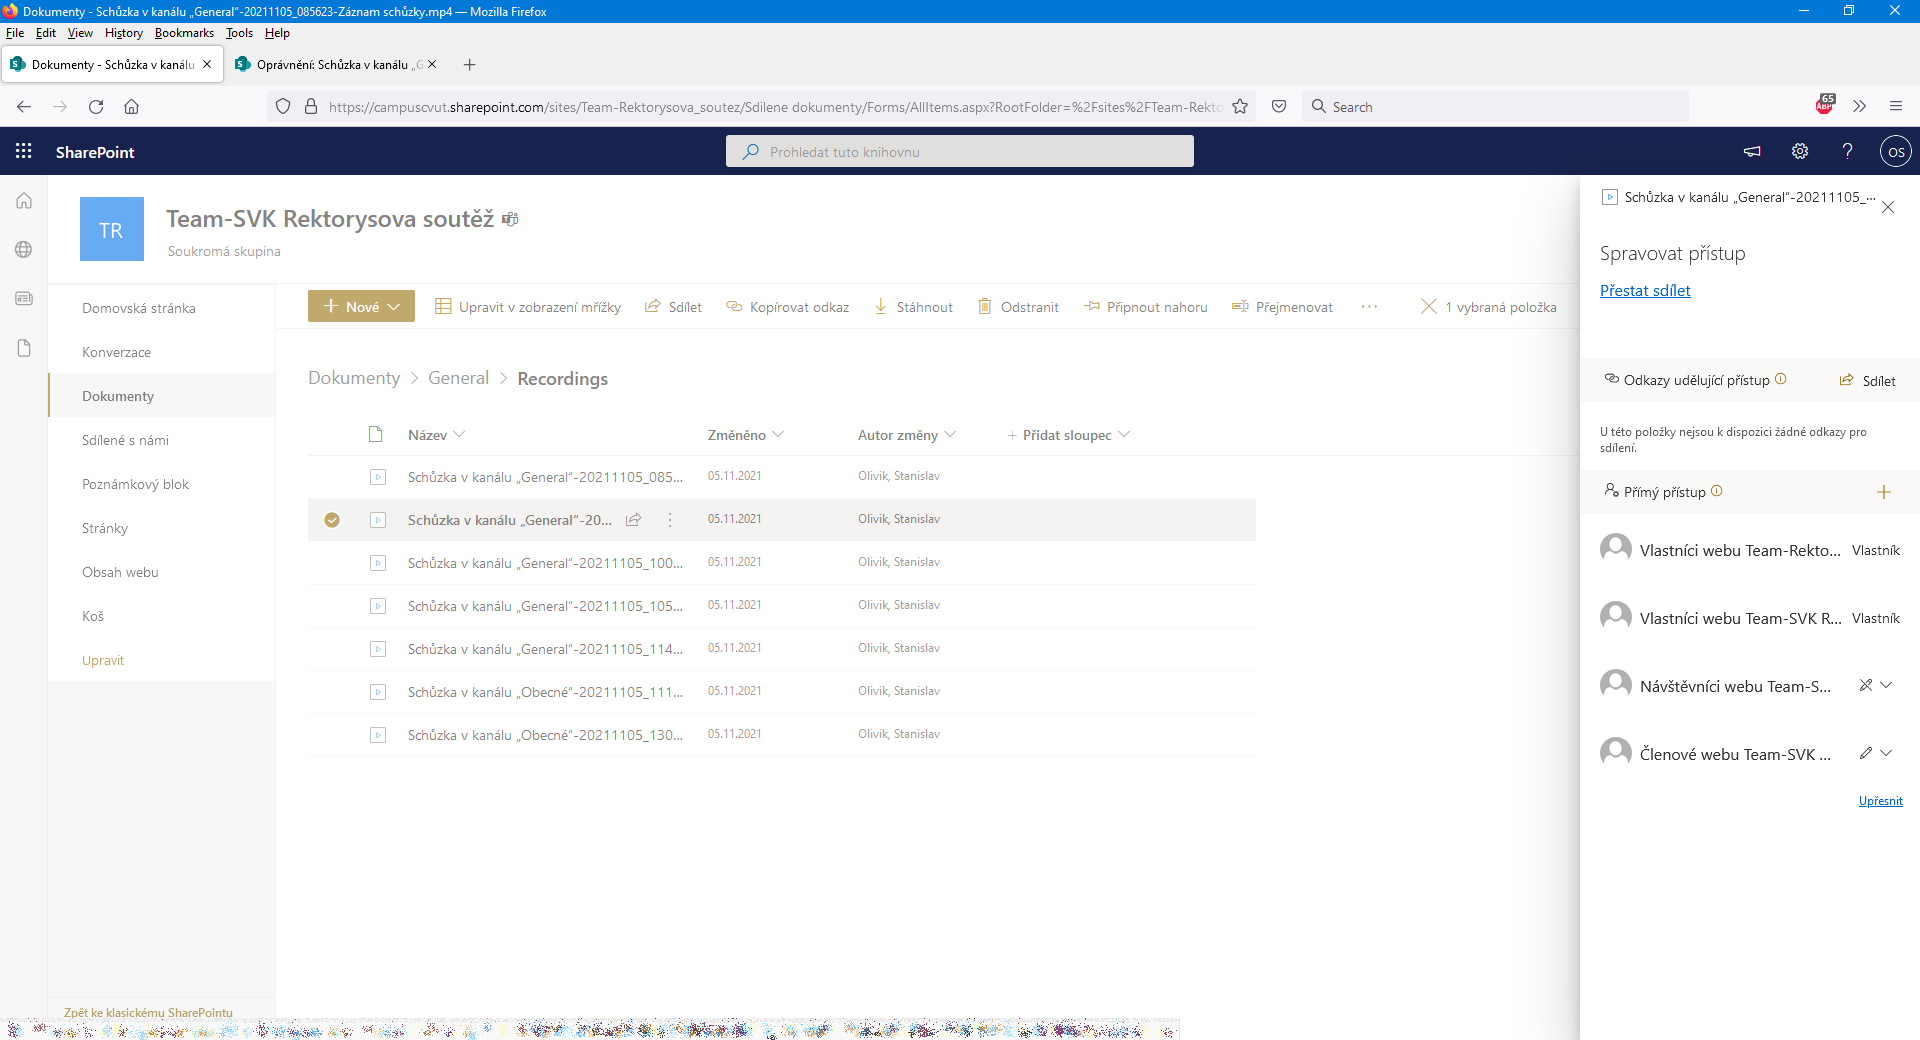
Task: Open the Bookmarks menu in Firefox
Action: pos(184,33)
